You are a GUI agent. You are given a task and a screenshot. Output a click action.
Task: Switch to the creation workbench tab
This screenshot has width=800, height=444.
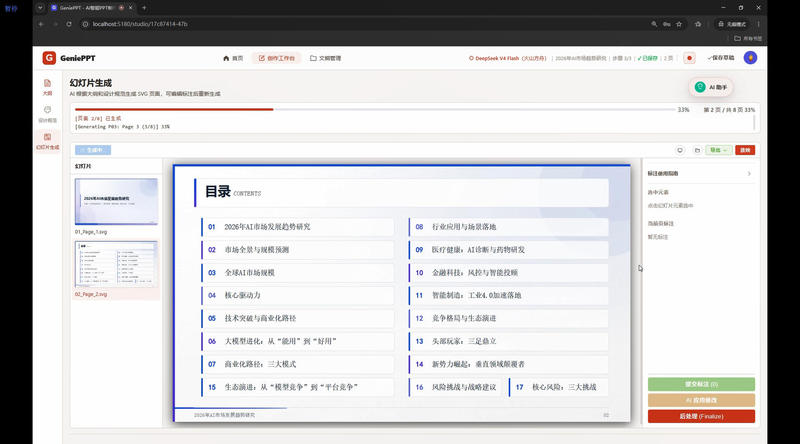coord(277,58)
